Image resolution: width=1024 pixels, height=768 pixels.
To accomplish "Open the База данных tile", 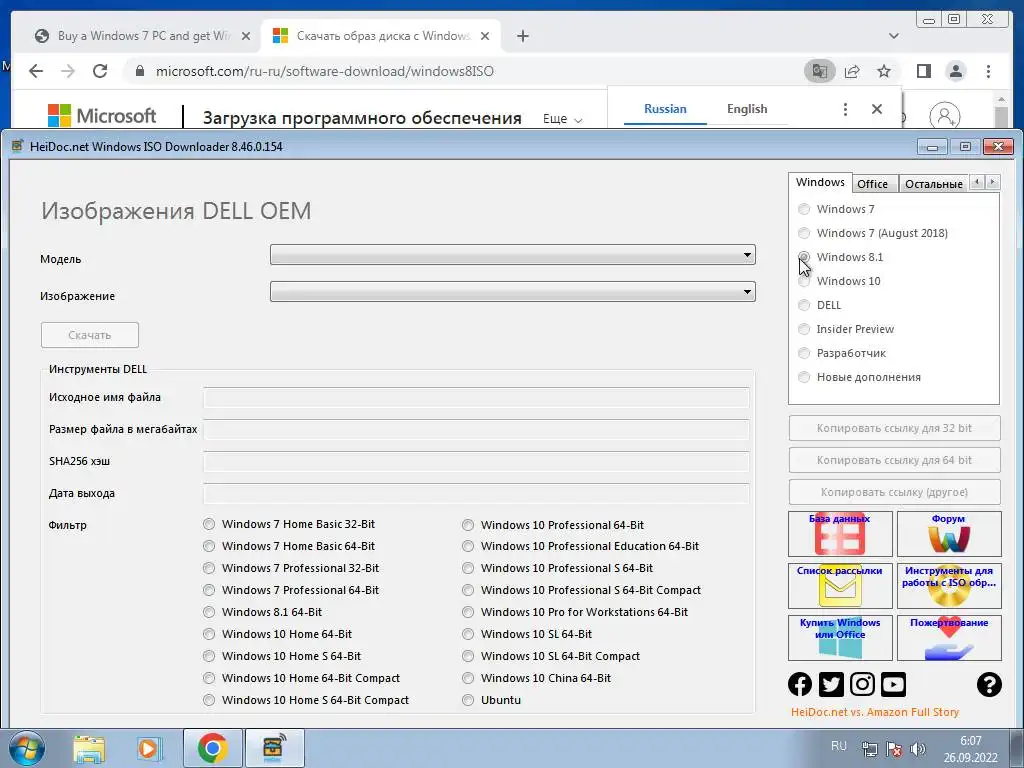I will point(840,534).
